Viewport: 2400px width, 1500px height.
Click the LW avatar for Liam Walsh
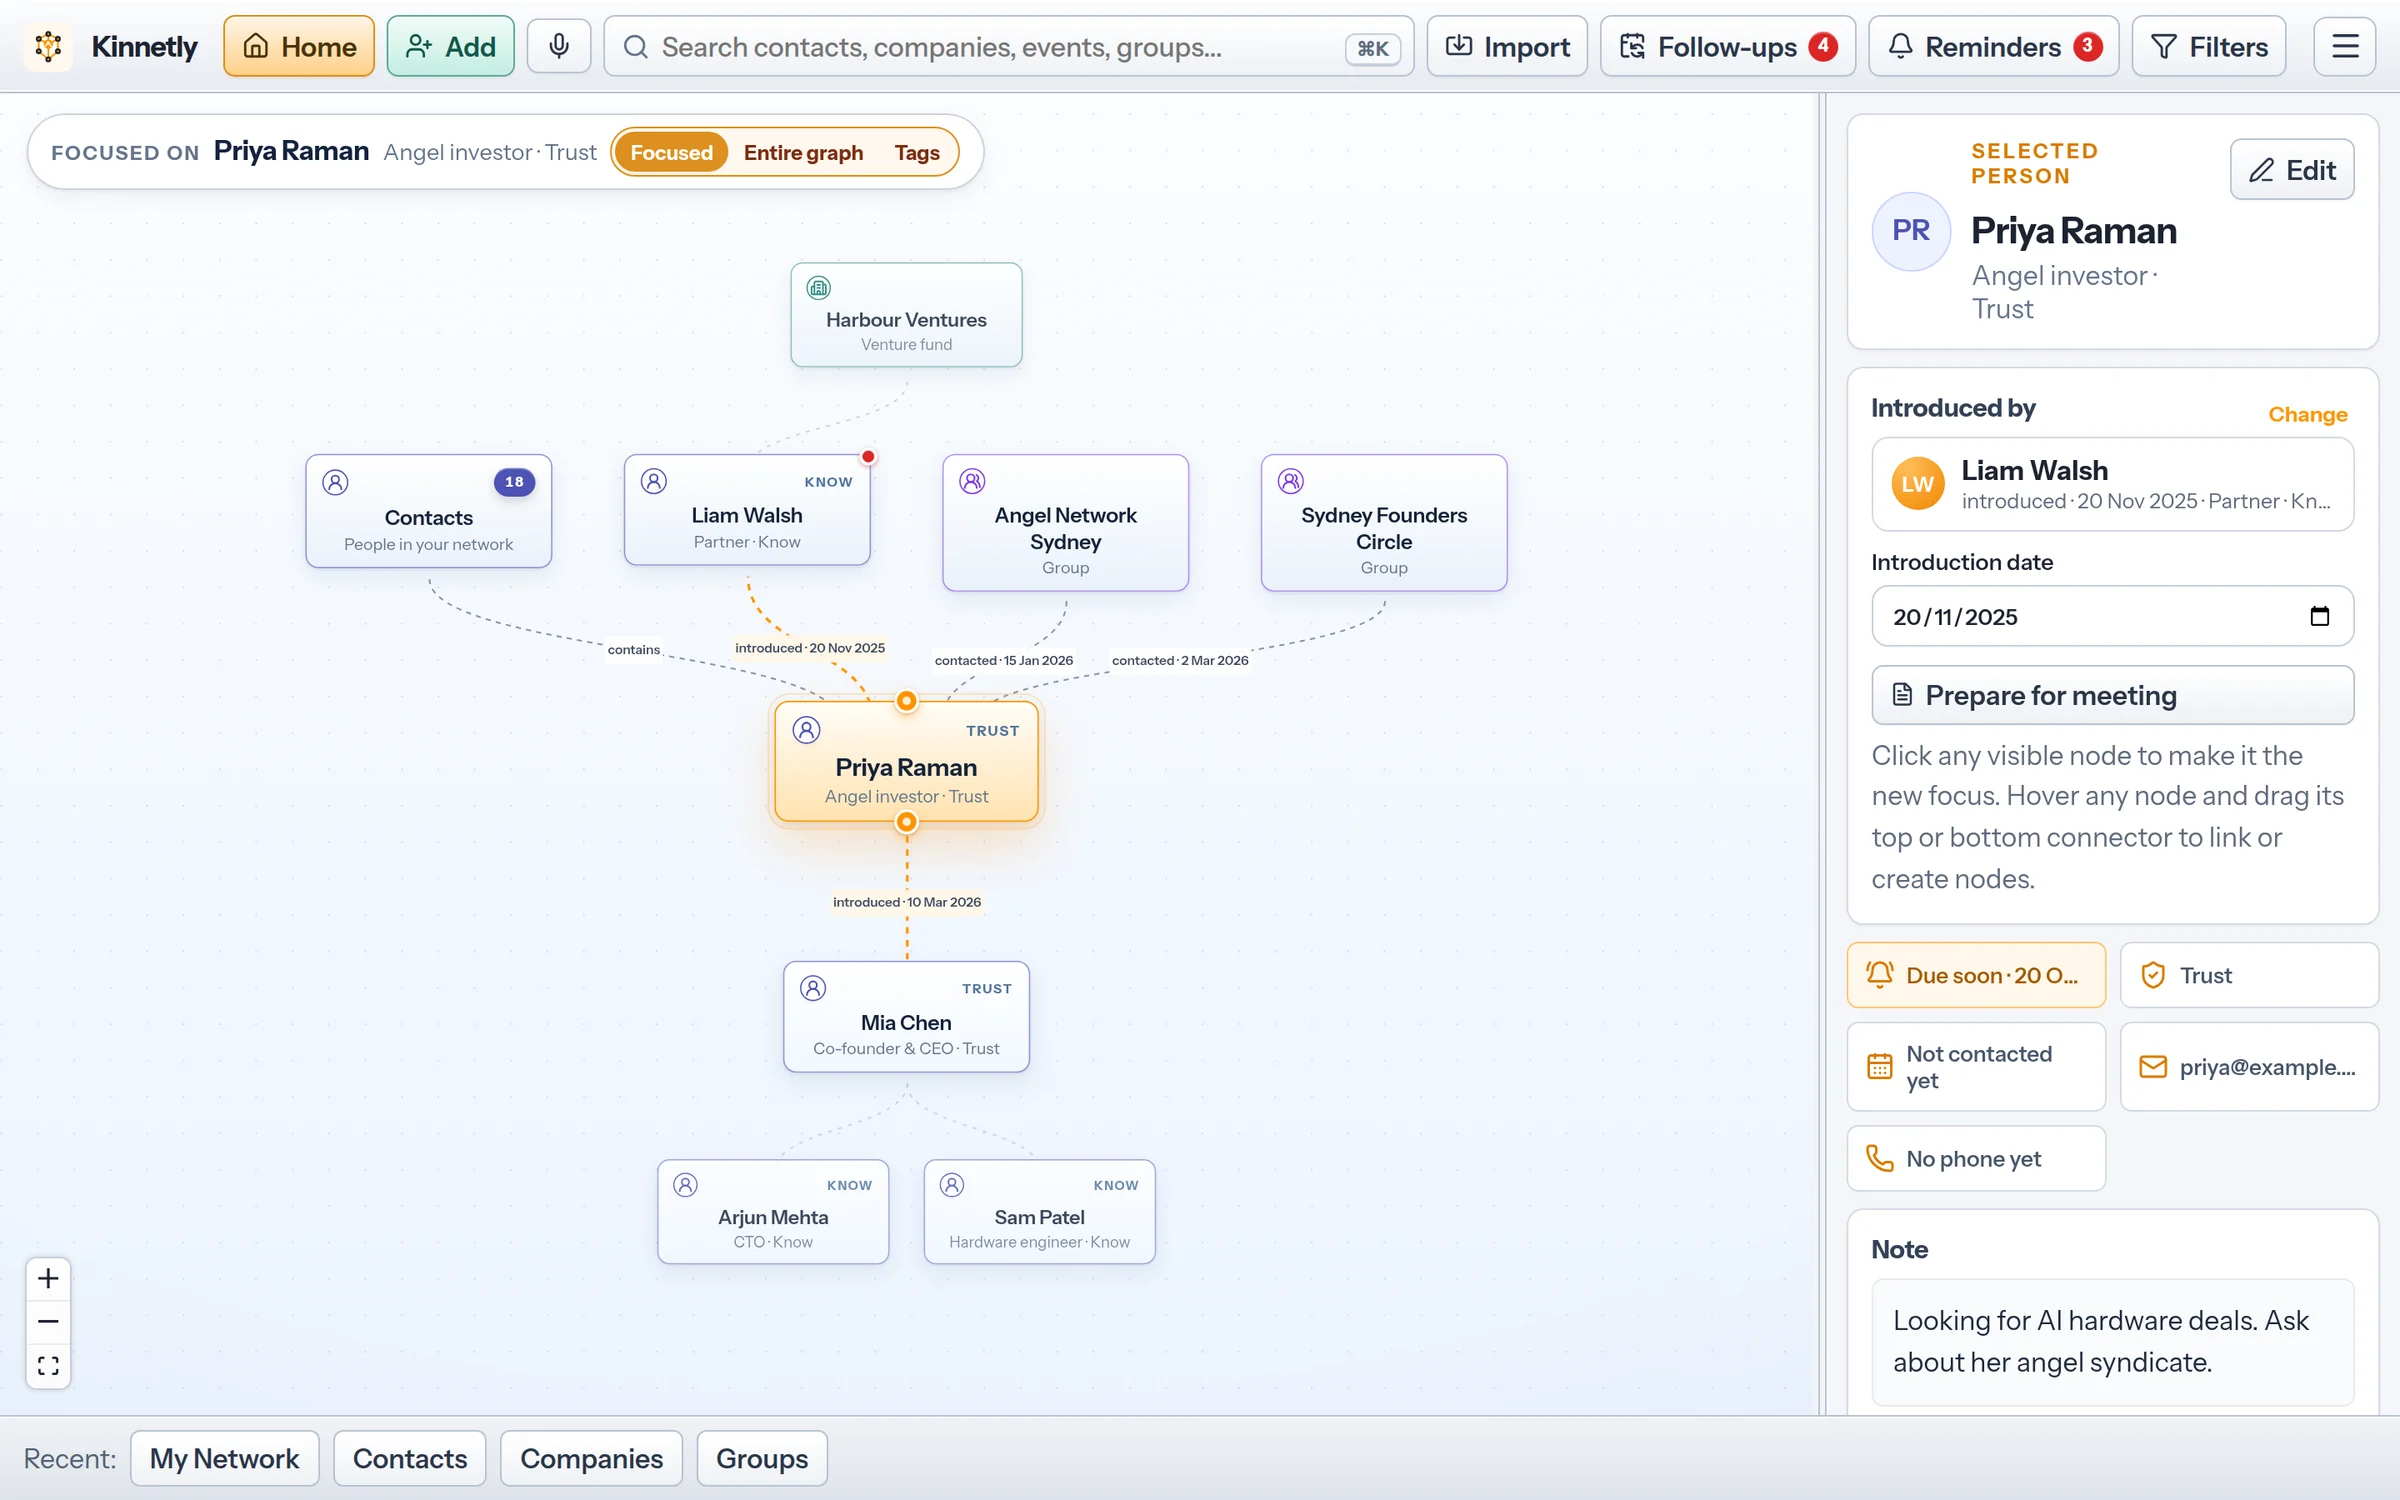tap(1917, 484)
